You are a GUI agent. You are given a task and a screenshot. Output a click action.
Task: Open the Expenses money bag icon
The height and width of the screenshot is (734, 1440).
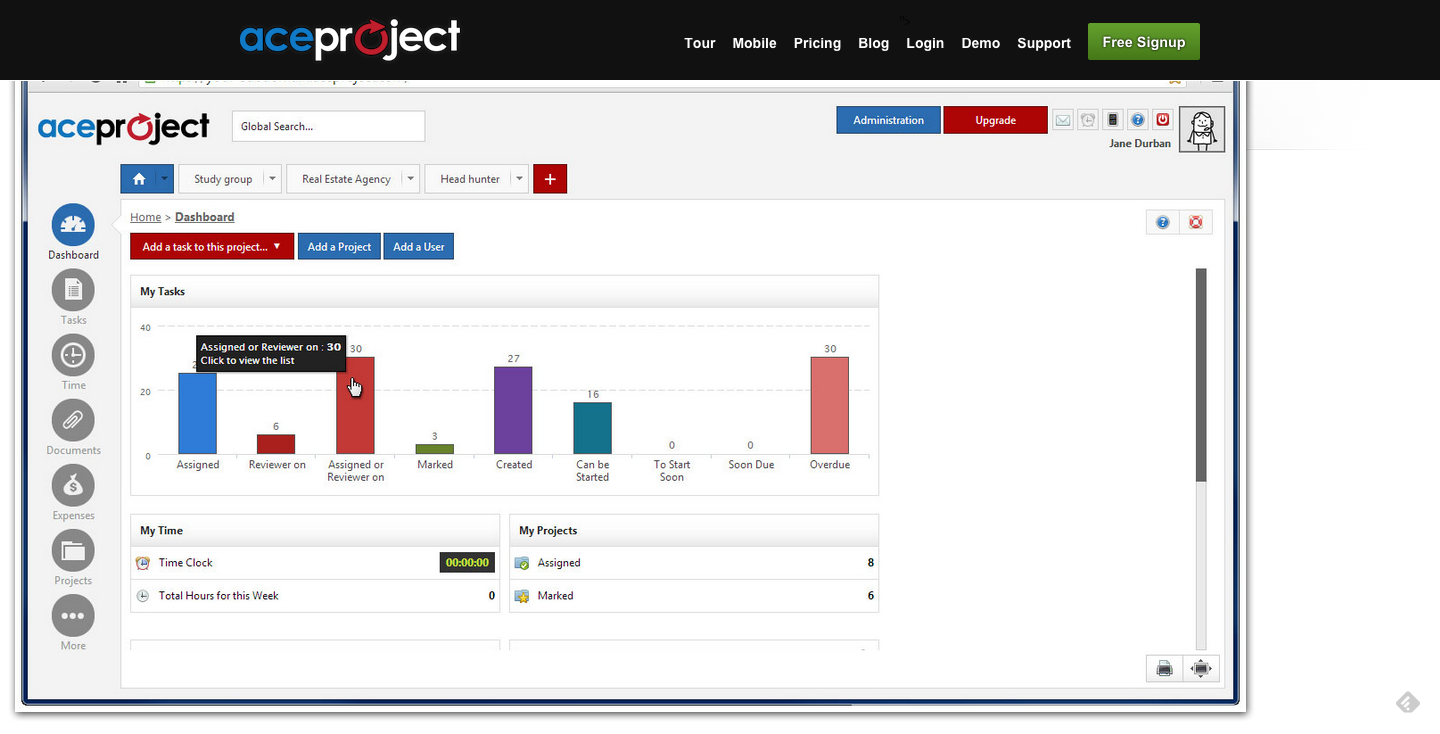click(73, 486)
